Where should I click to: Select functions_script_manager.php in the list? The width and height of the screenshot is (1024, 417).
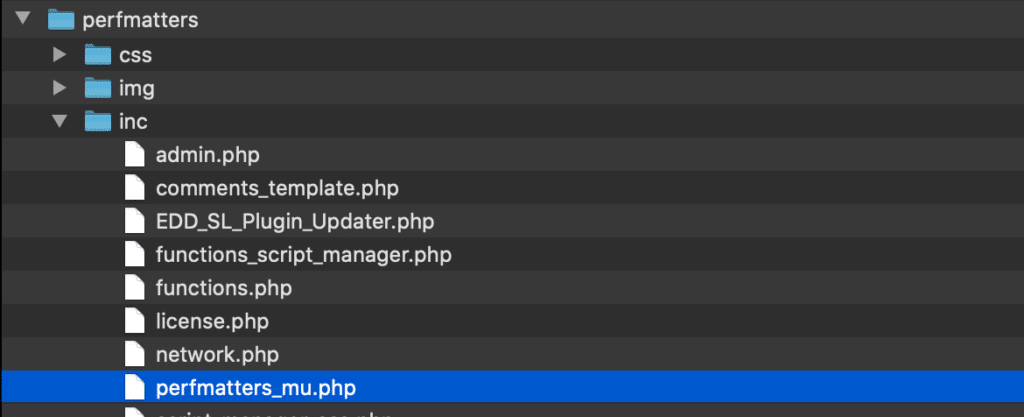pyautogui.click(x=304, y=255)
